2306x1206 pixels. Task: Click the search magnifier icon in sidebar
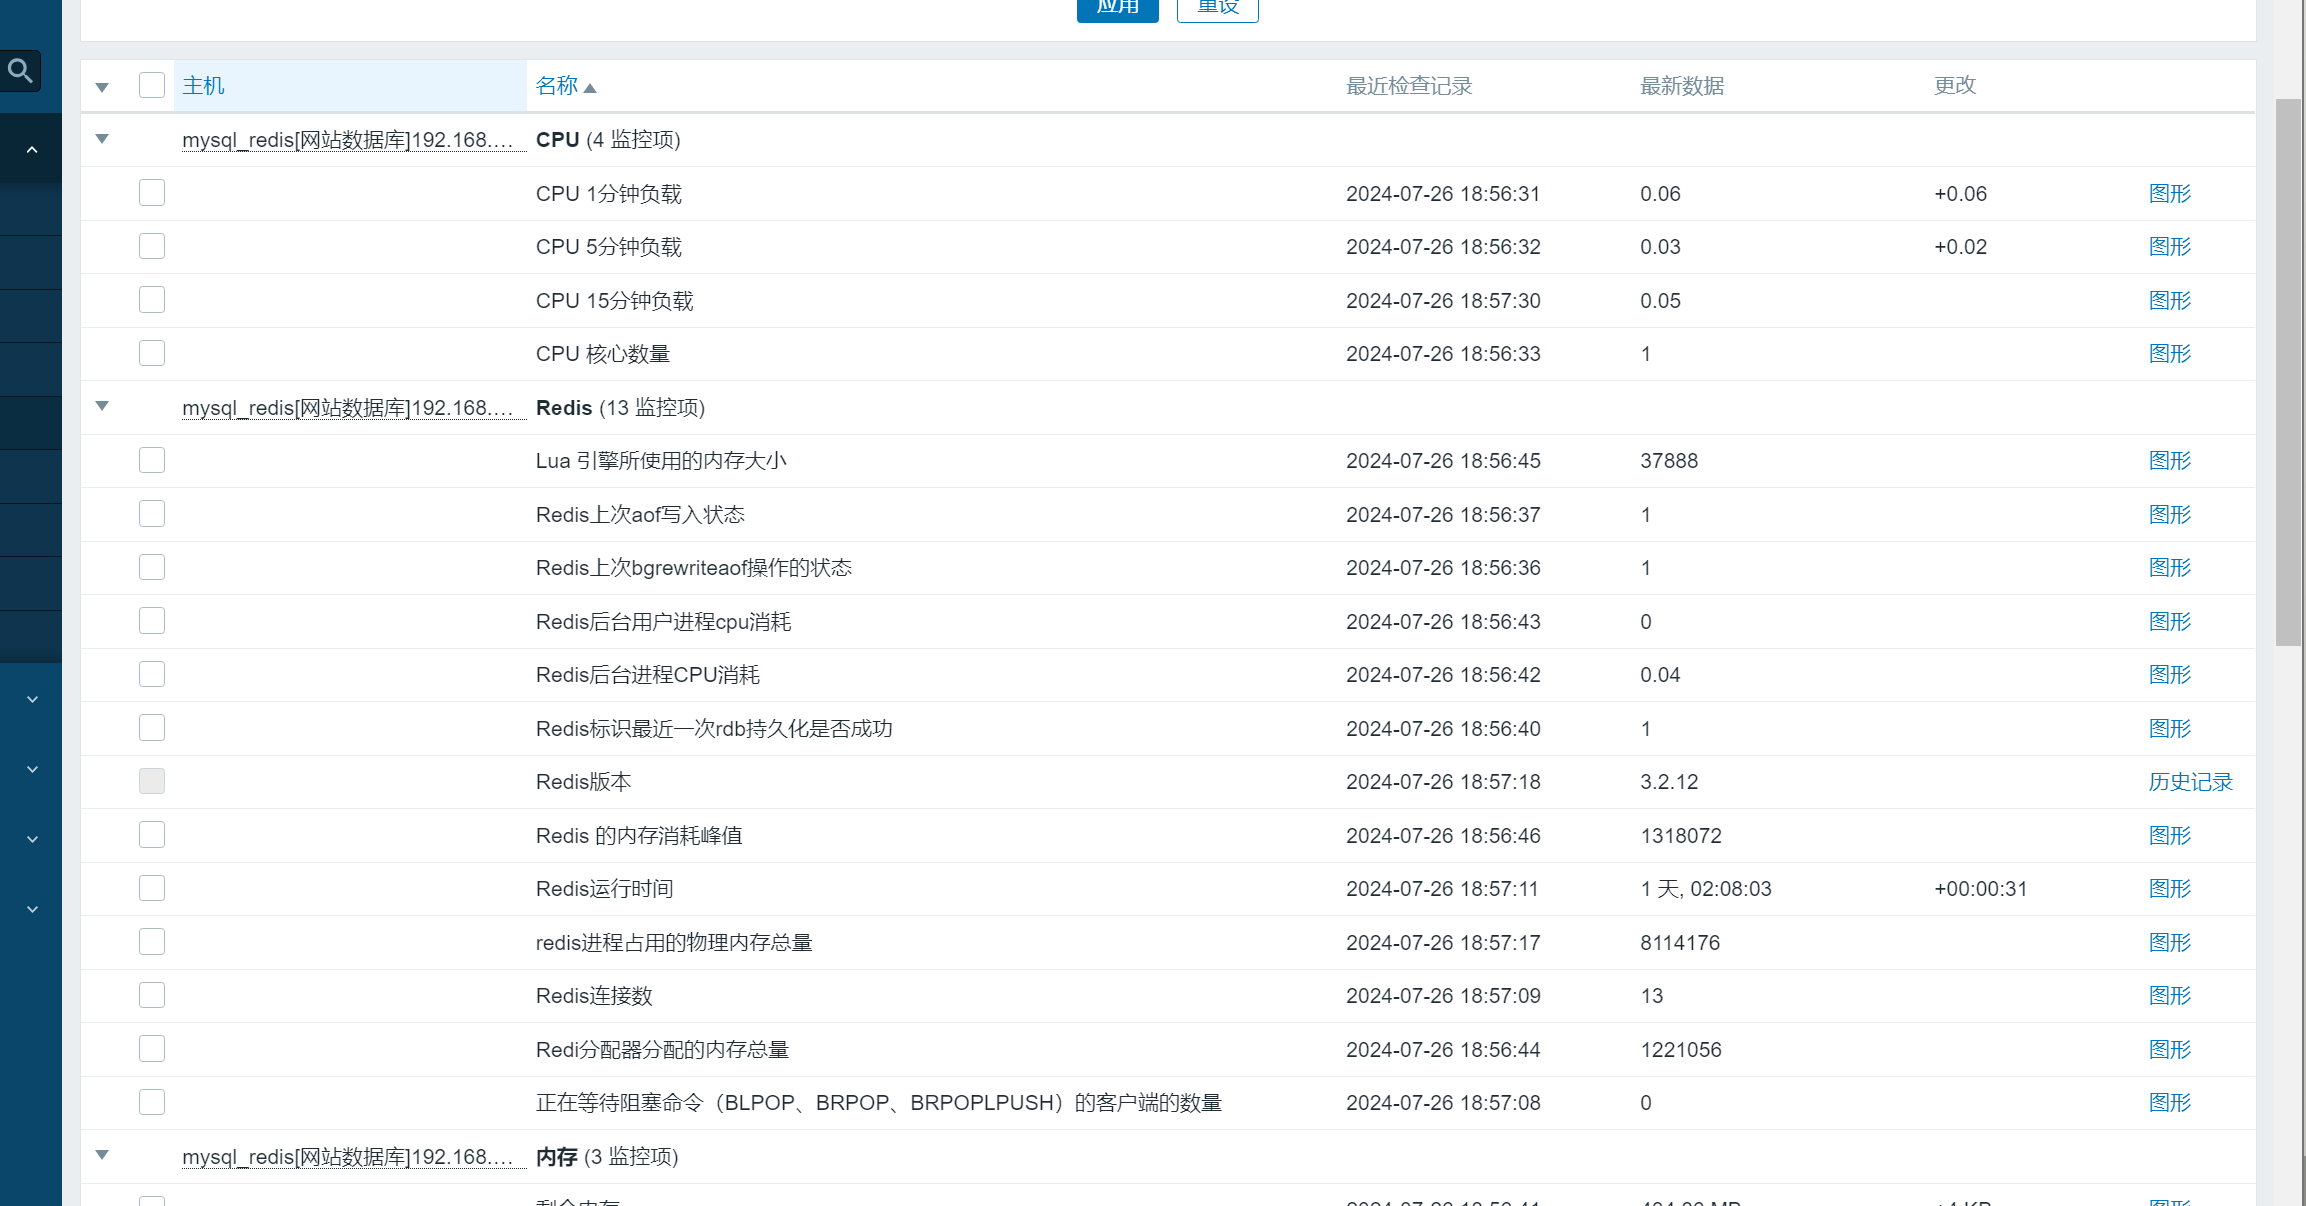coord(20,71)
